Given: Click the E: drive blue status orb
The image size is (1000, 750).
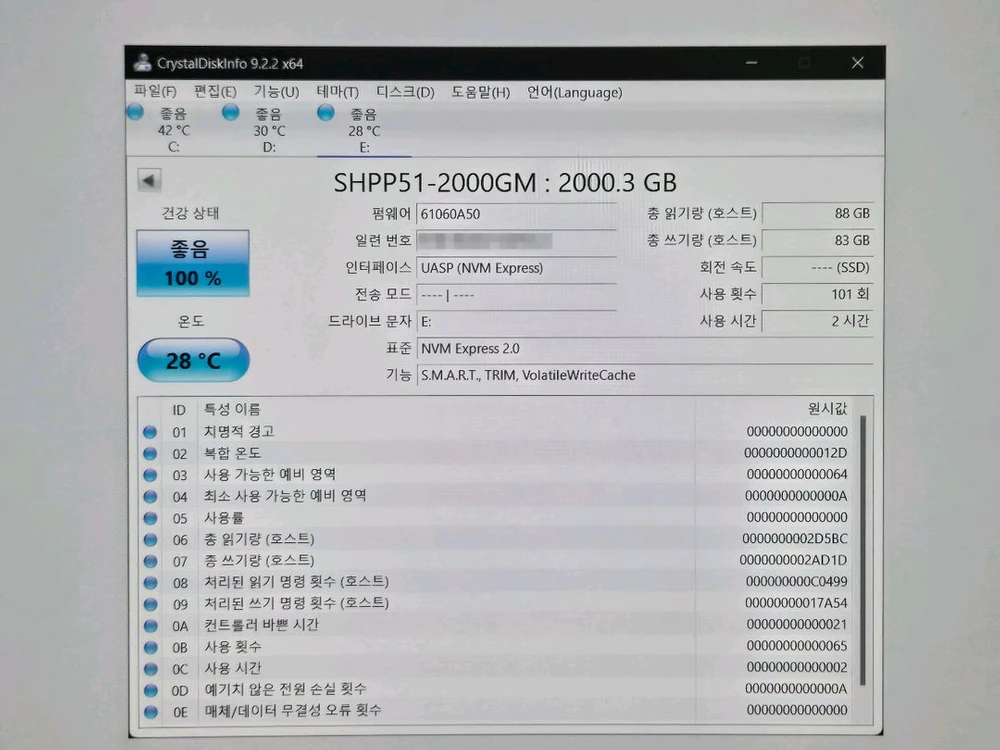Looking at the screenshot, I should (x=326, y=113).
